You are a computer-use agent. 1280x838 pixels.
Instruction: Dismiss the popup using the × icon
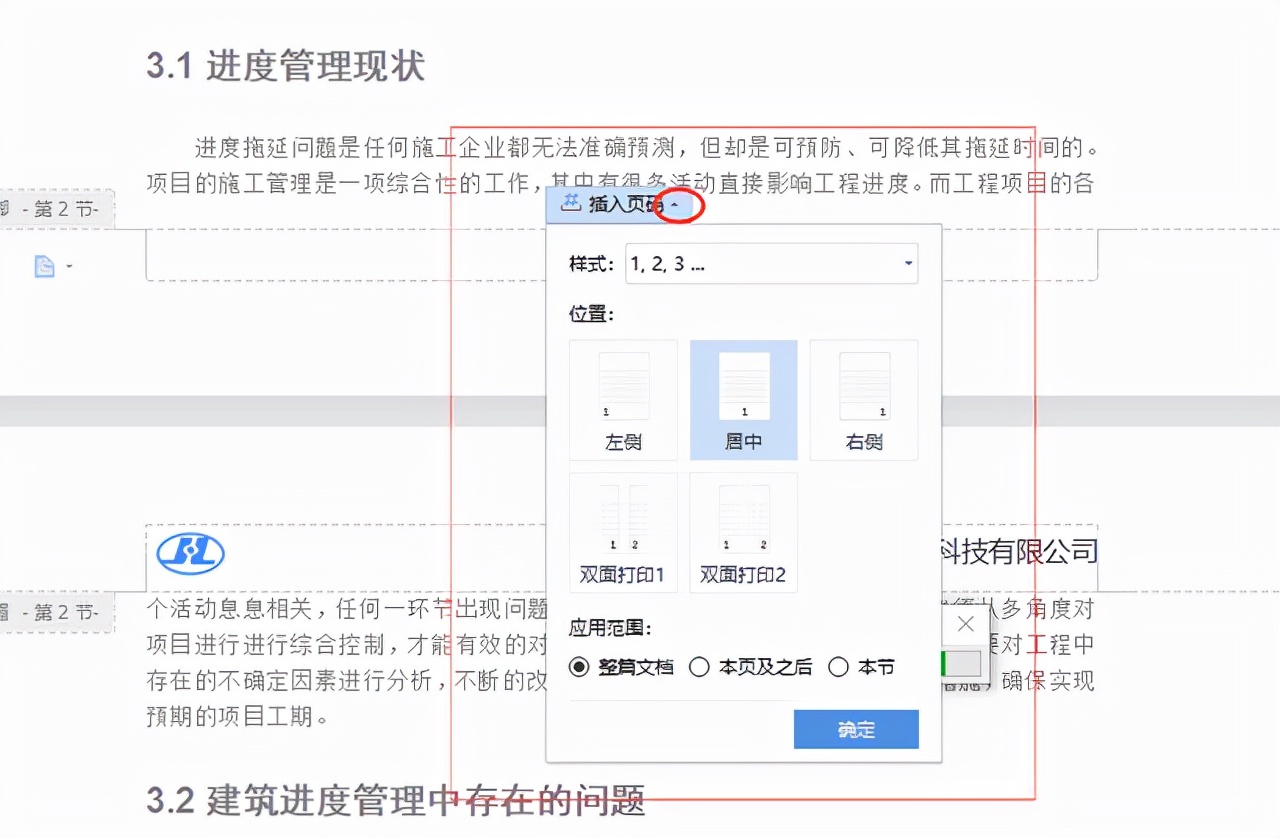click(964, 623)
